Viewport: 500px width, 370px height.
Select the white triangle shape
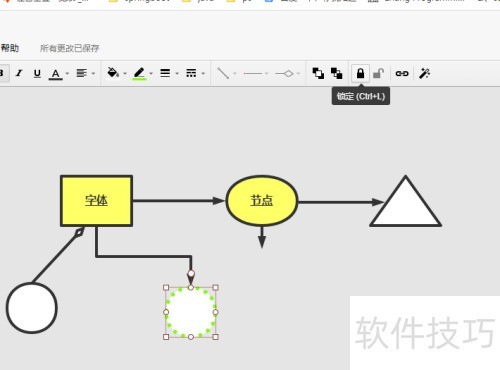pos(406,208)
